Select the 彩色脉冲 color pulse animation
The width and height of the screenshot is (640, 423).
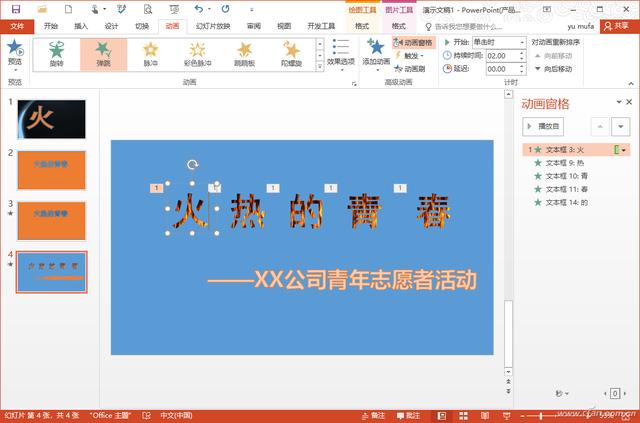pyautogui.click(x=198, y=54)
